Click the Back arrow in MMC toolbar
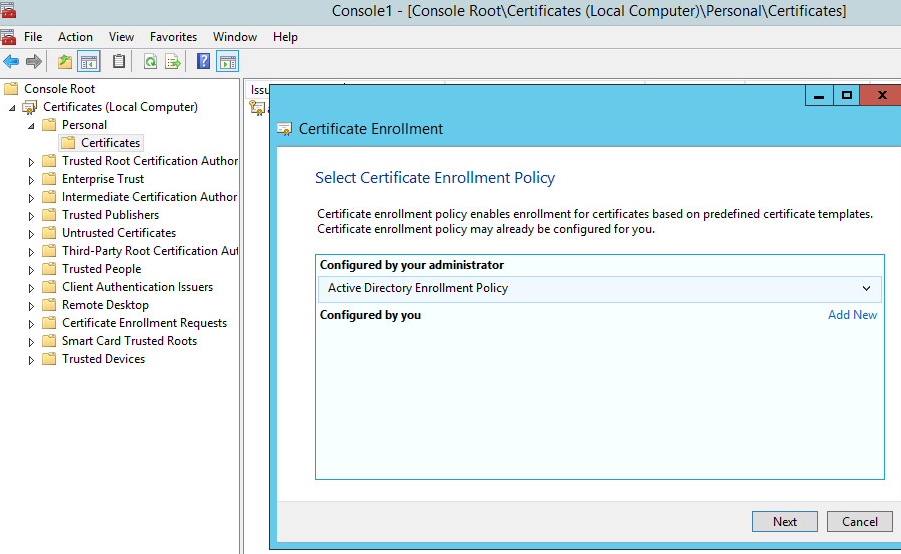This screenshot has width=901, height=554. [11, 61]
